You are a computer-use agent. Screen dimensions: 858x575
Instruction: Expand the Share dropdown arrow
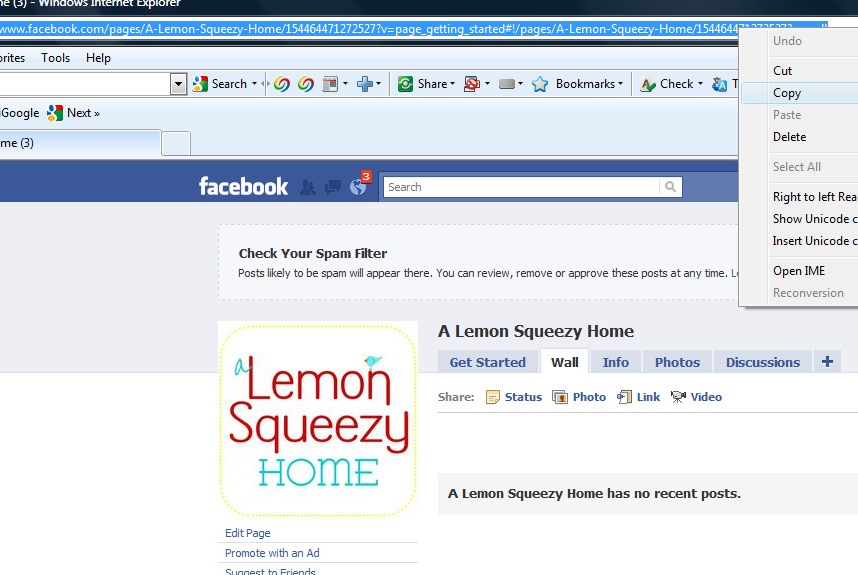pos(453,84)
